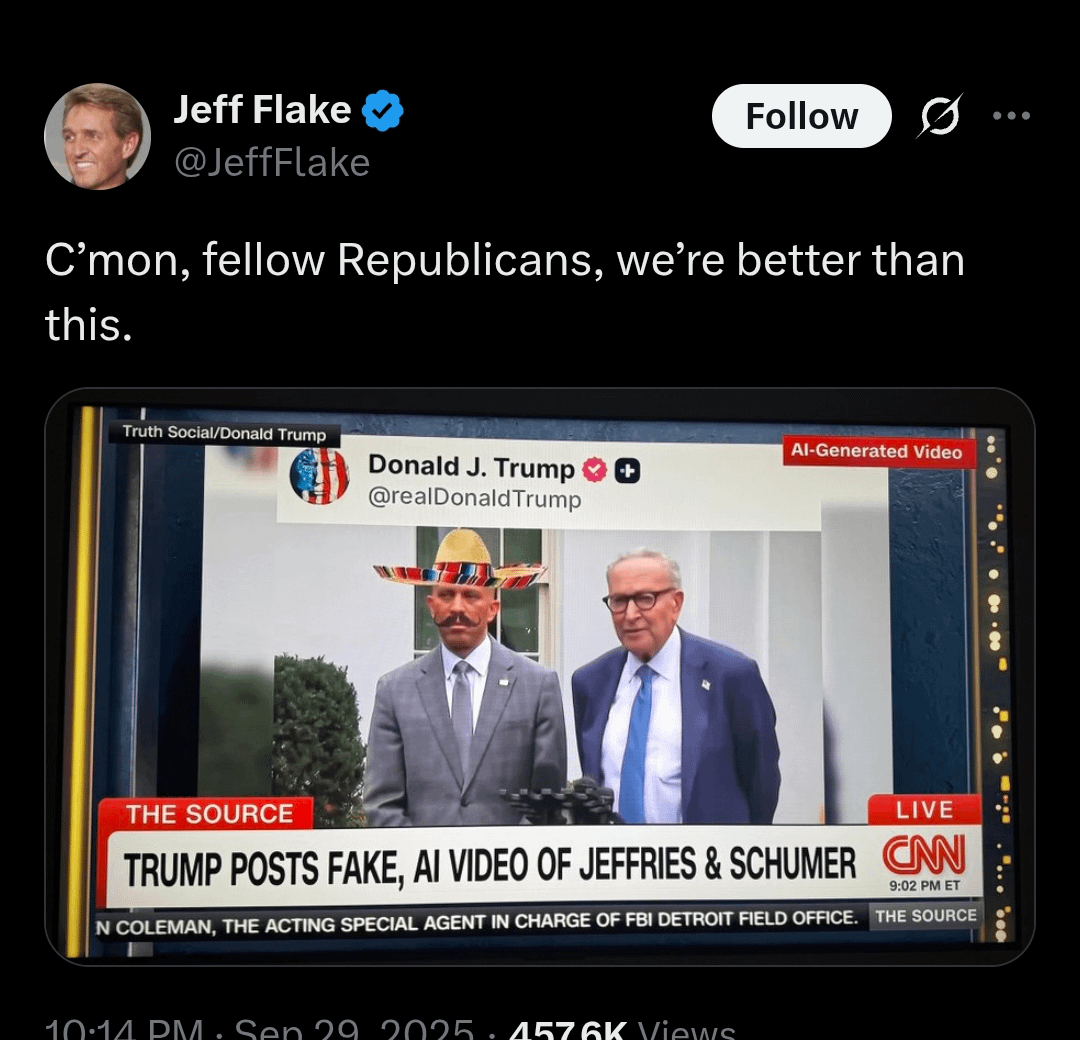Click the tweet text about fellow Republicans
This screenshot has width=1080, height=1040.
point(505,292)
